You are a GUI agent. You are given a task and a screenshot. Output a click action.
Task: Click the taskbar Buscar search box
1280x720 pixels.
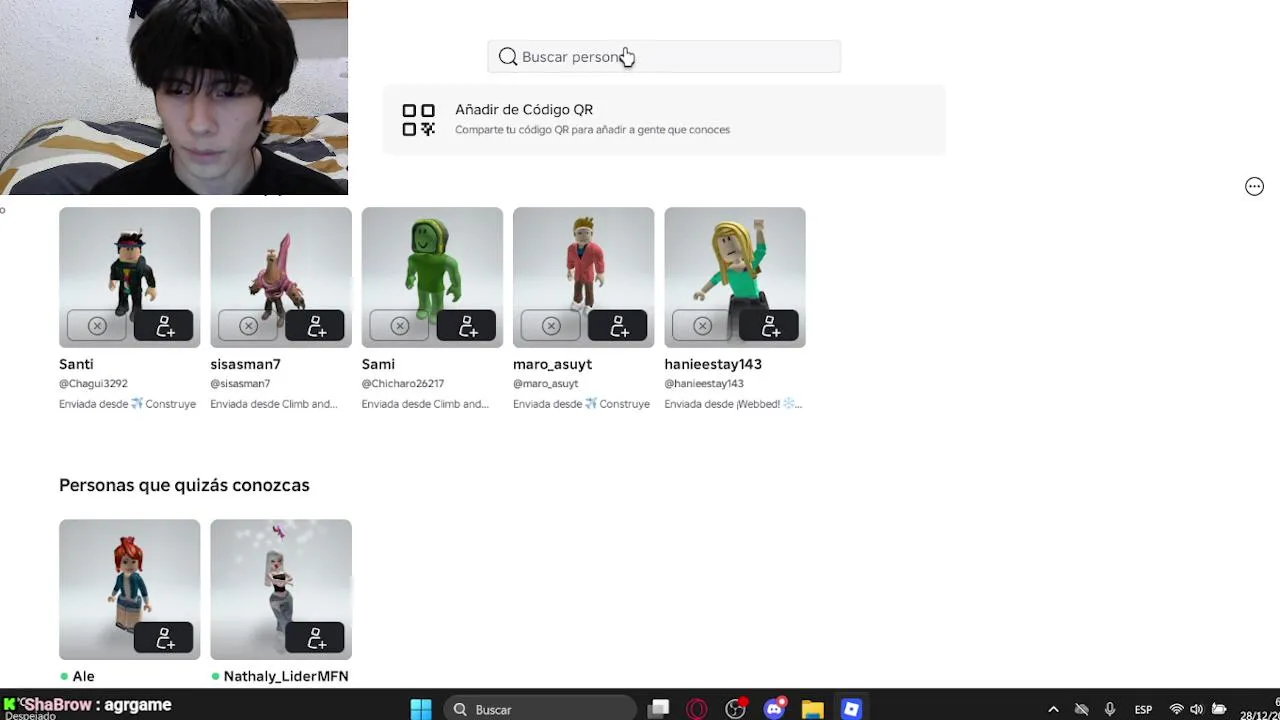540,709
